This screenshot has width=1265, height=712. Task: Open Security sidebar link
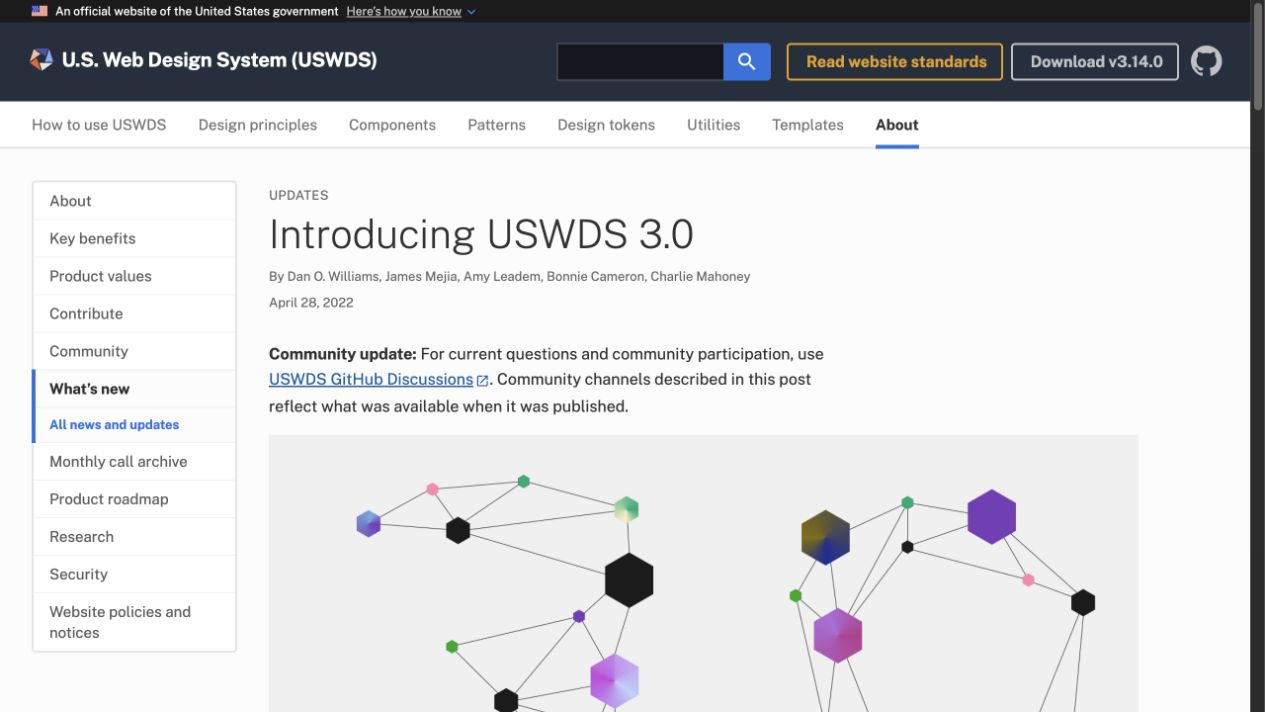(x=134, y=574)
